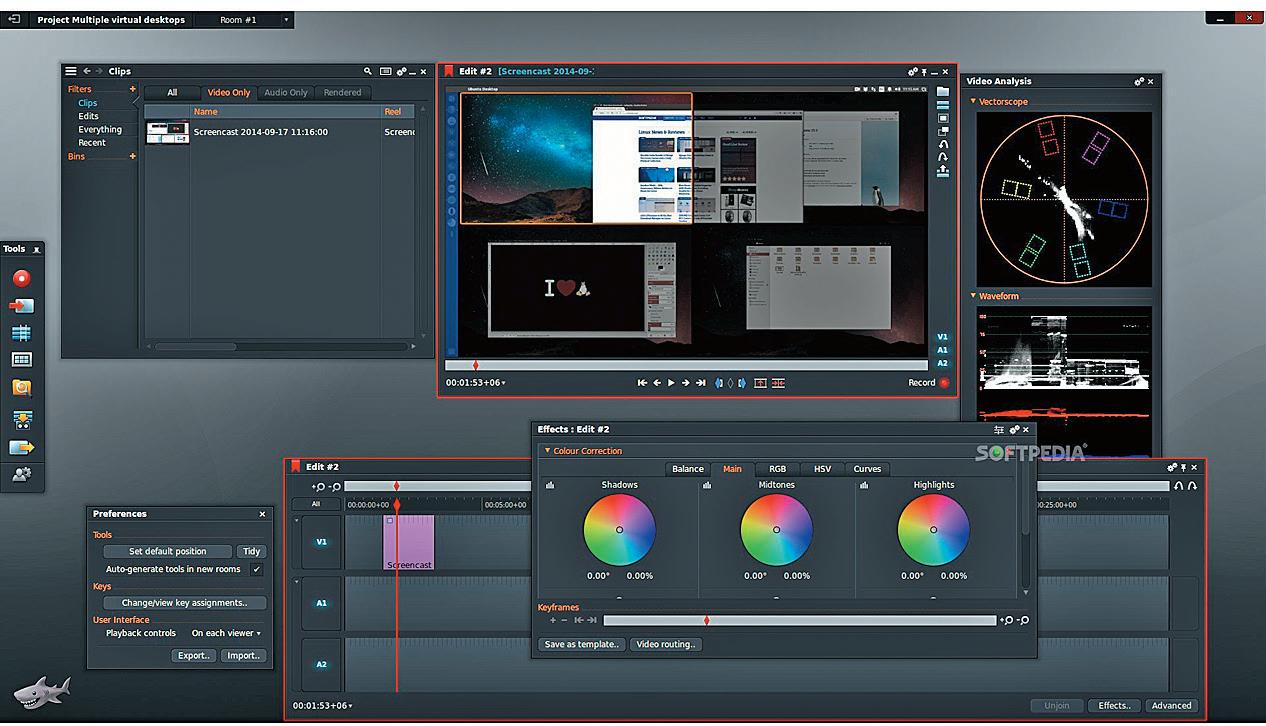Jump to end in Edit #2 viewer

[701, 383]
